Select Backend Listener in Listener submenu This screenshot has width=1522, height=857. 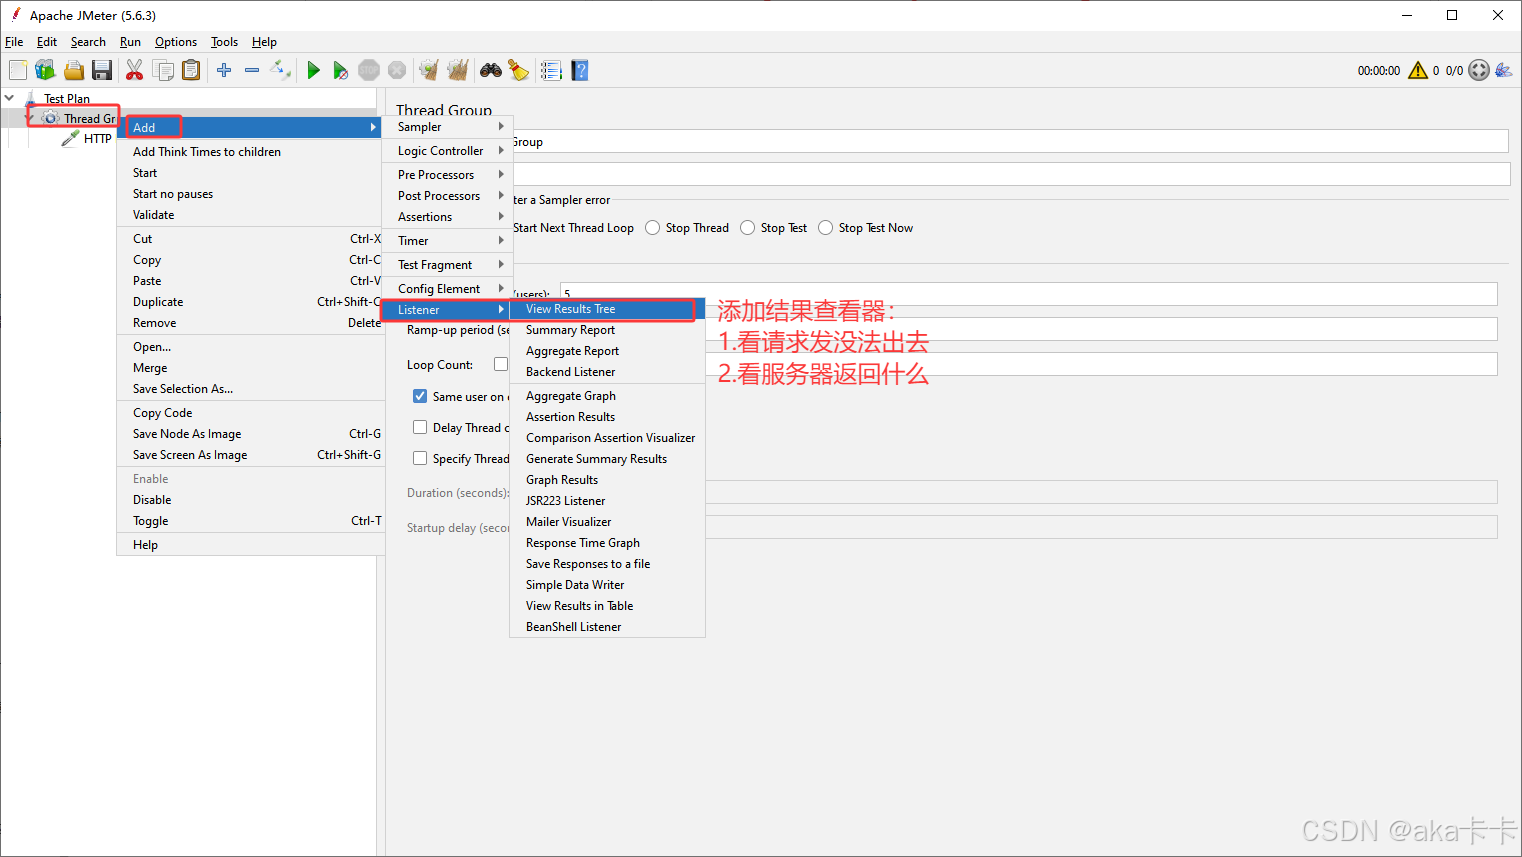point(607,372)
